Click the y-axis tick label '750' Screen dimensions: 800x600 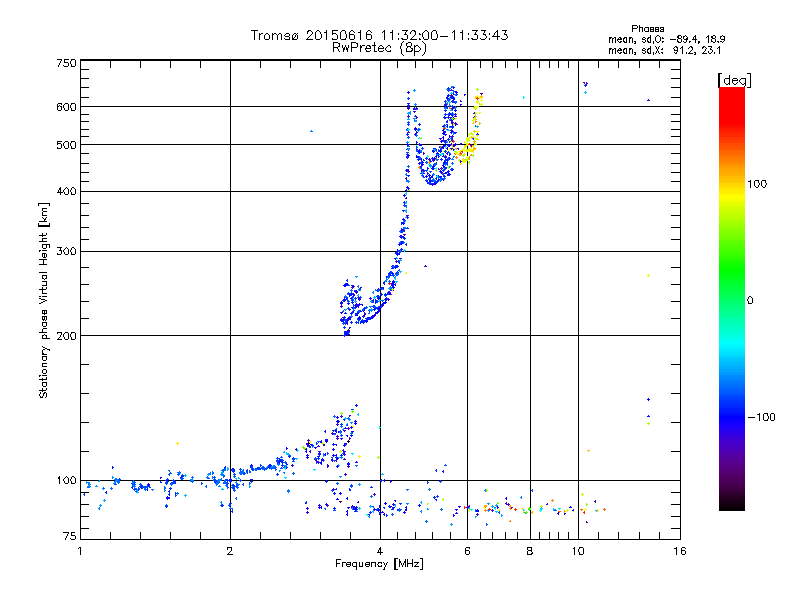click(x=66, y=63)
